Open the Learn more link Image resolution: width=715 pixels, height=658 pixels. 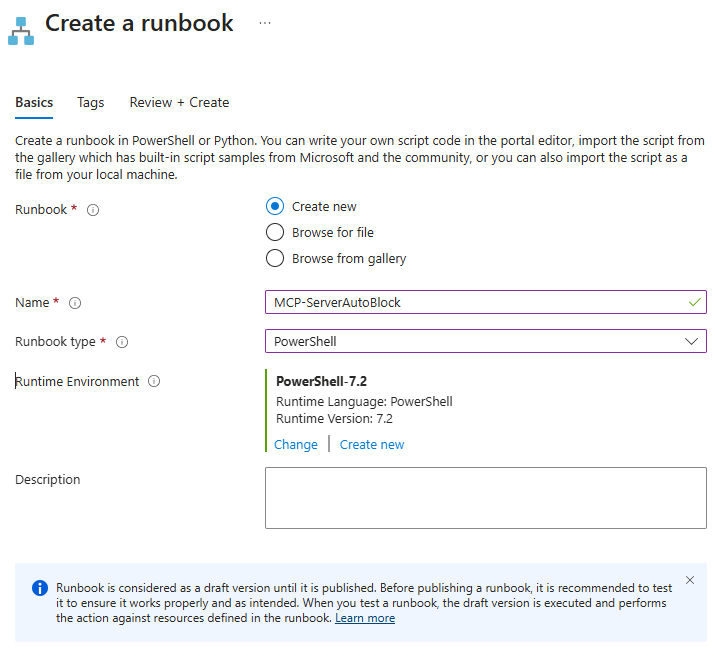365,618
